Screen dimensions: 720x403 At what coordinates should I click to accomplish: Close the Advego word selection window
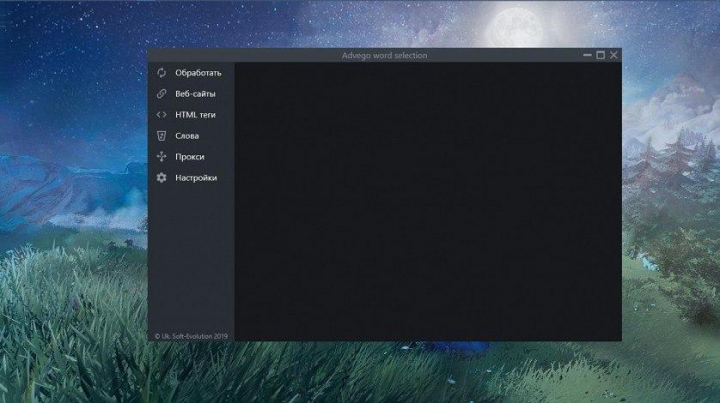(x=614, y=55)
